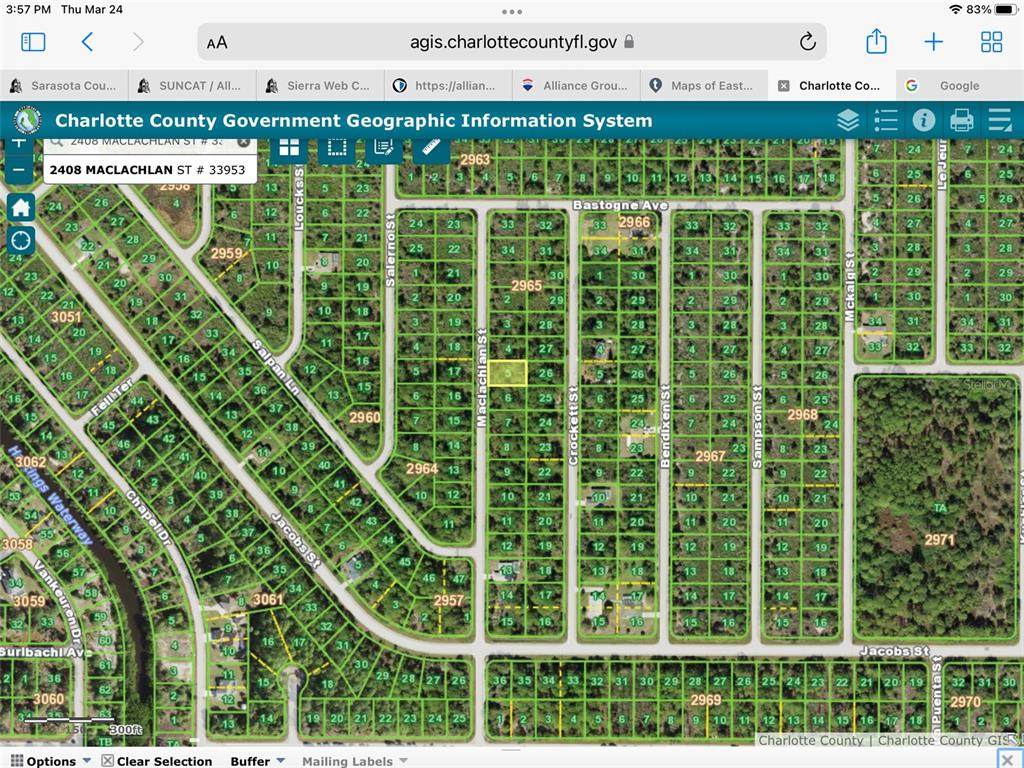
Task: Click block number 2957 label
Action: coord(448,600)
